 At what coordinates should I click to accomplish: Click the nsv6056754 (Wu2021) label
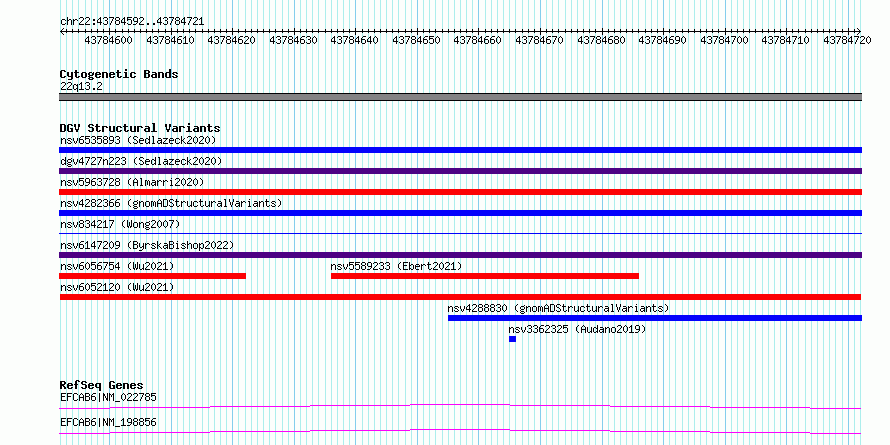pos(117,266)
